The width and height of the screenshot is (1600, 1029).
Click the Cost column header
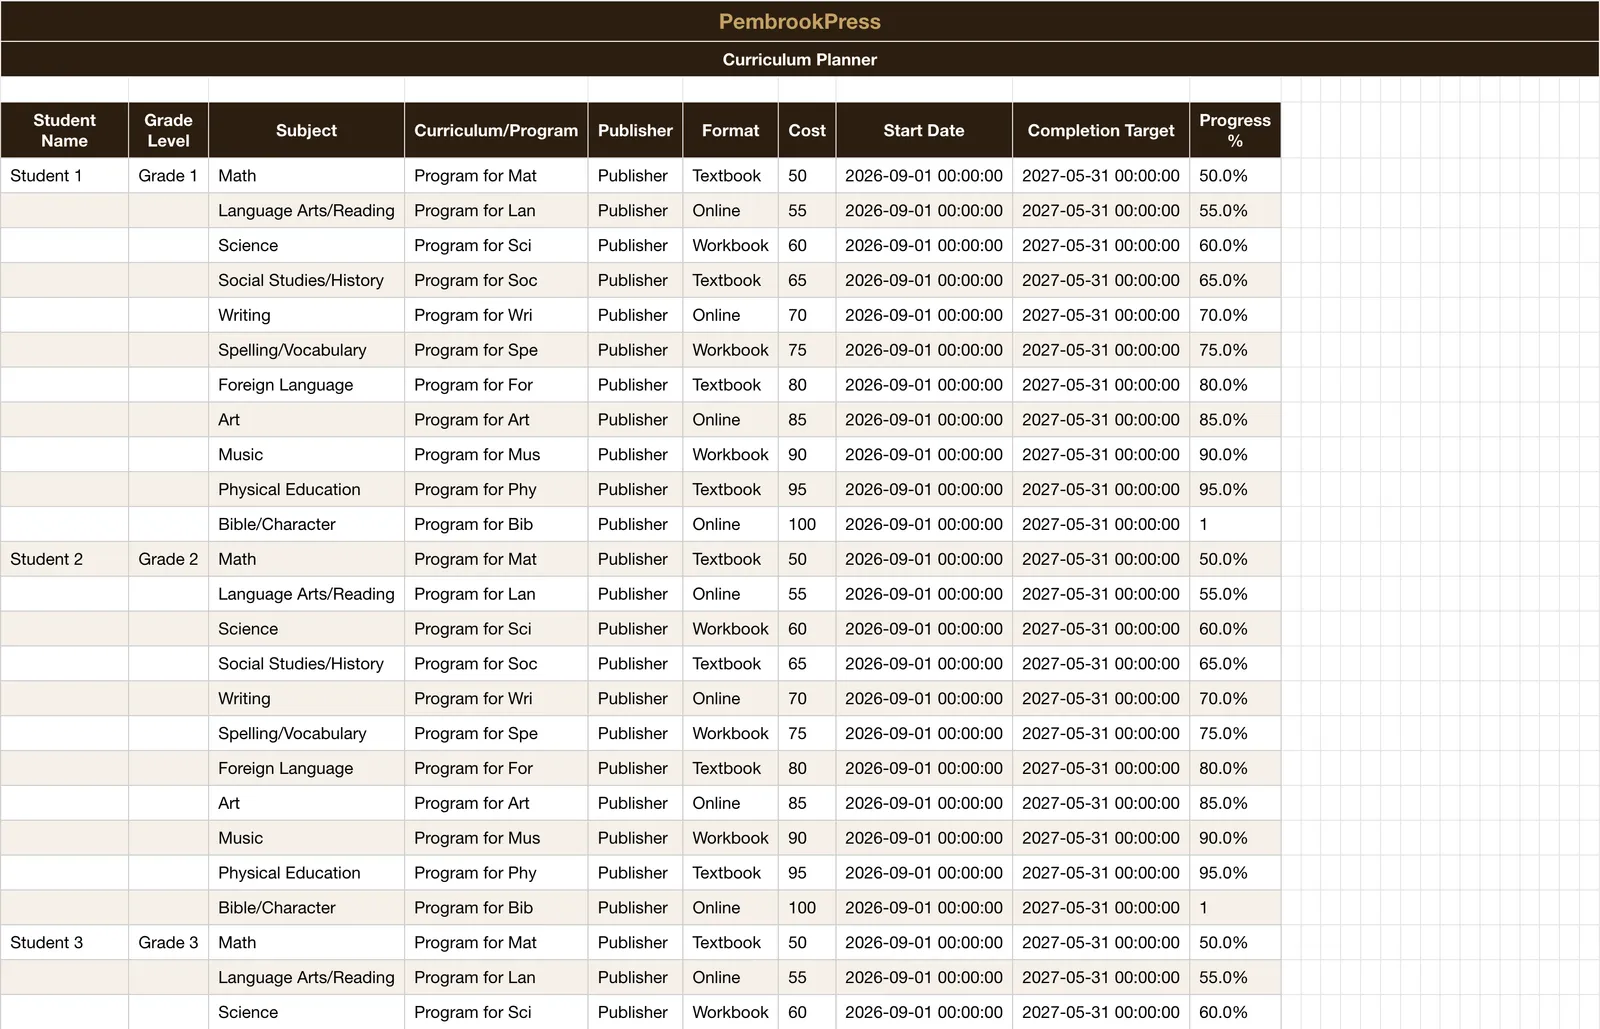point(807,130)
